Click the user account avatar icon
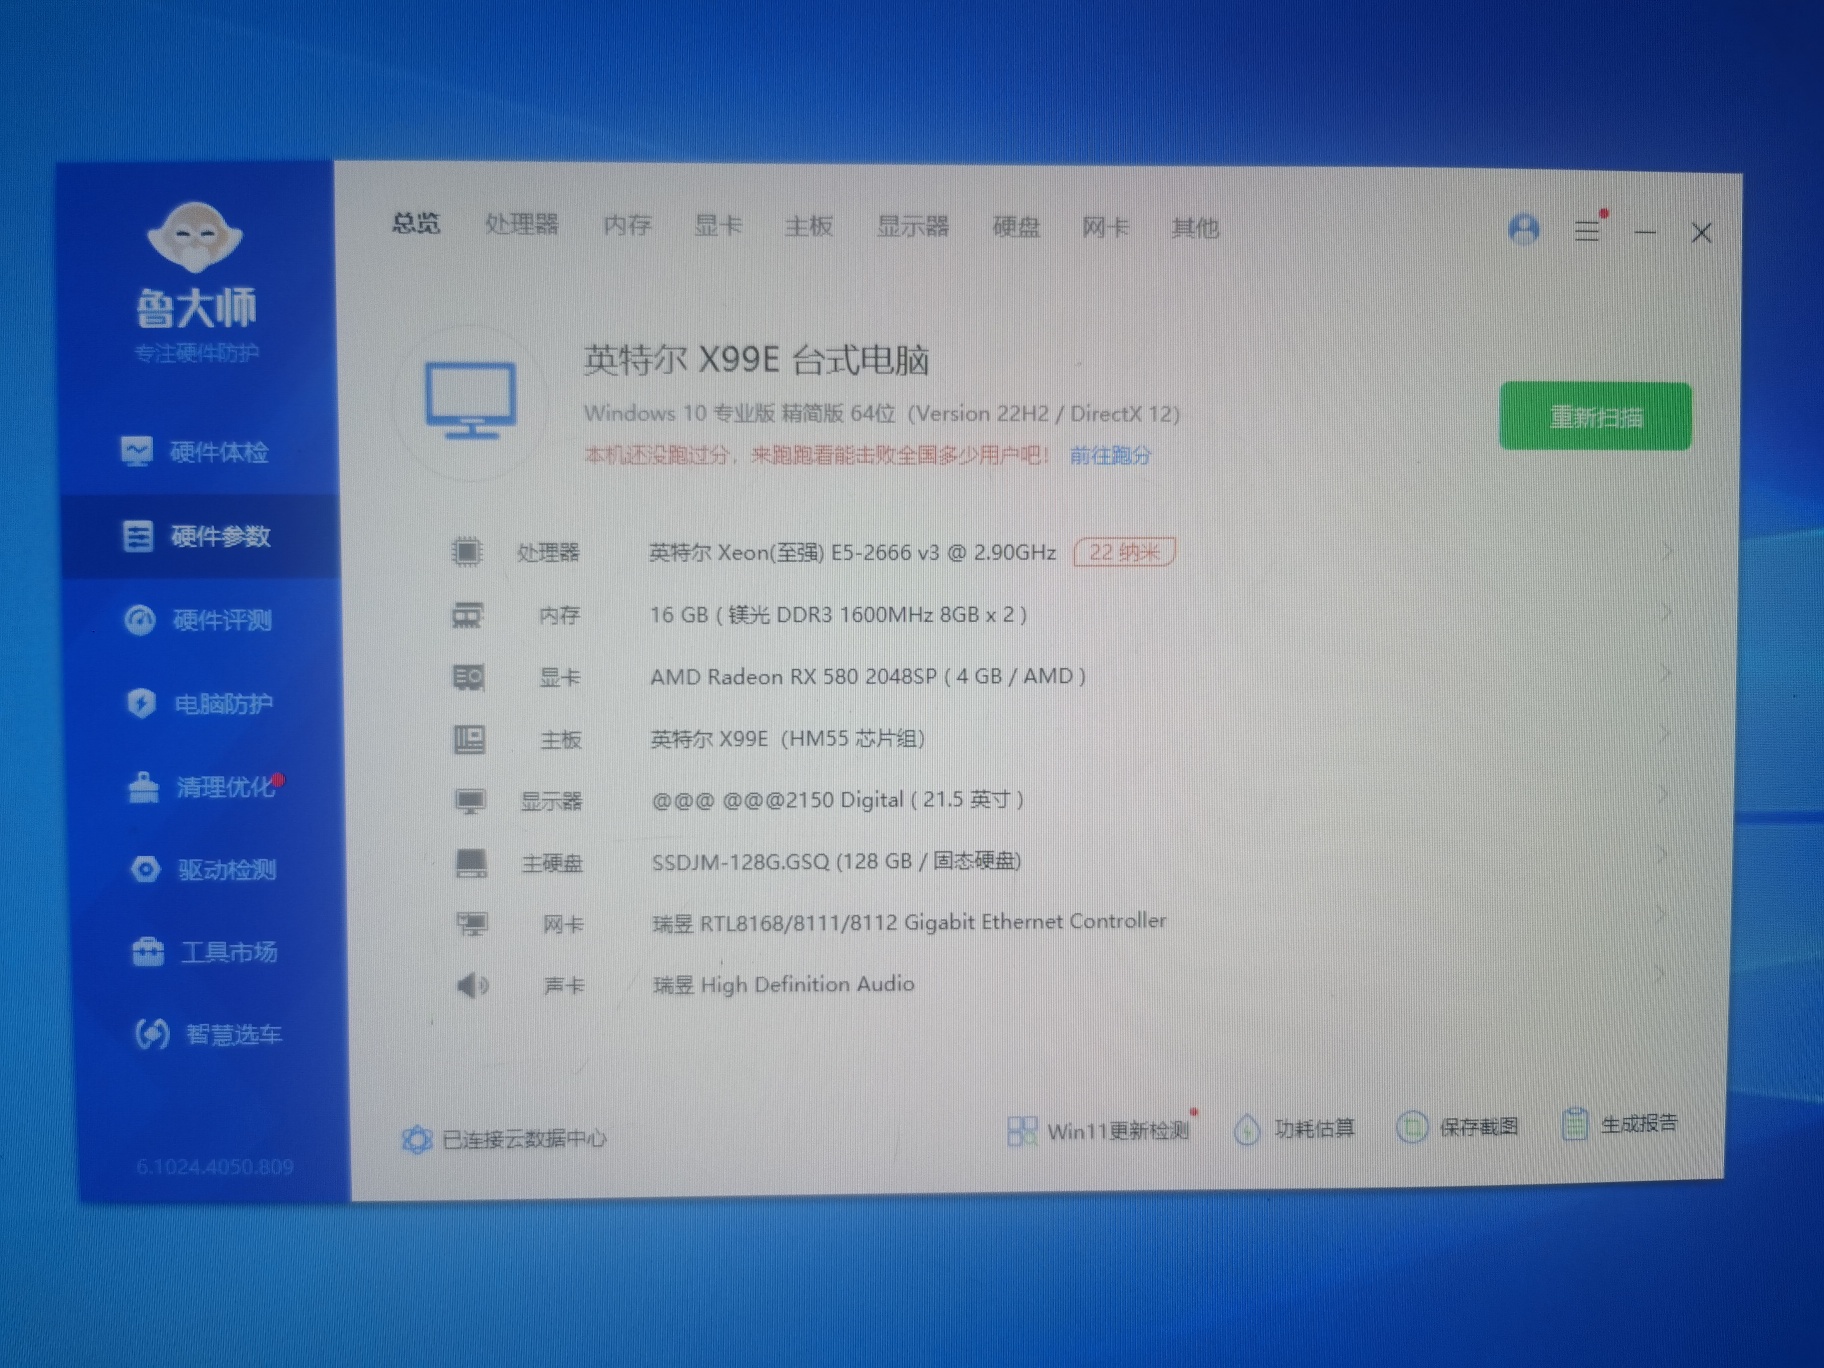Image resolution: width=1824 pixels, height=1368 pixels. [x=1523, y=230]
